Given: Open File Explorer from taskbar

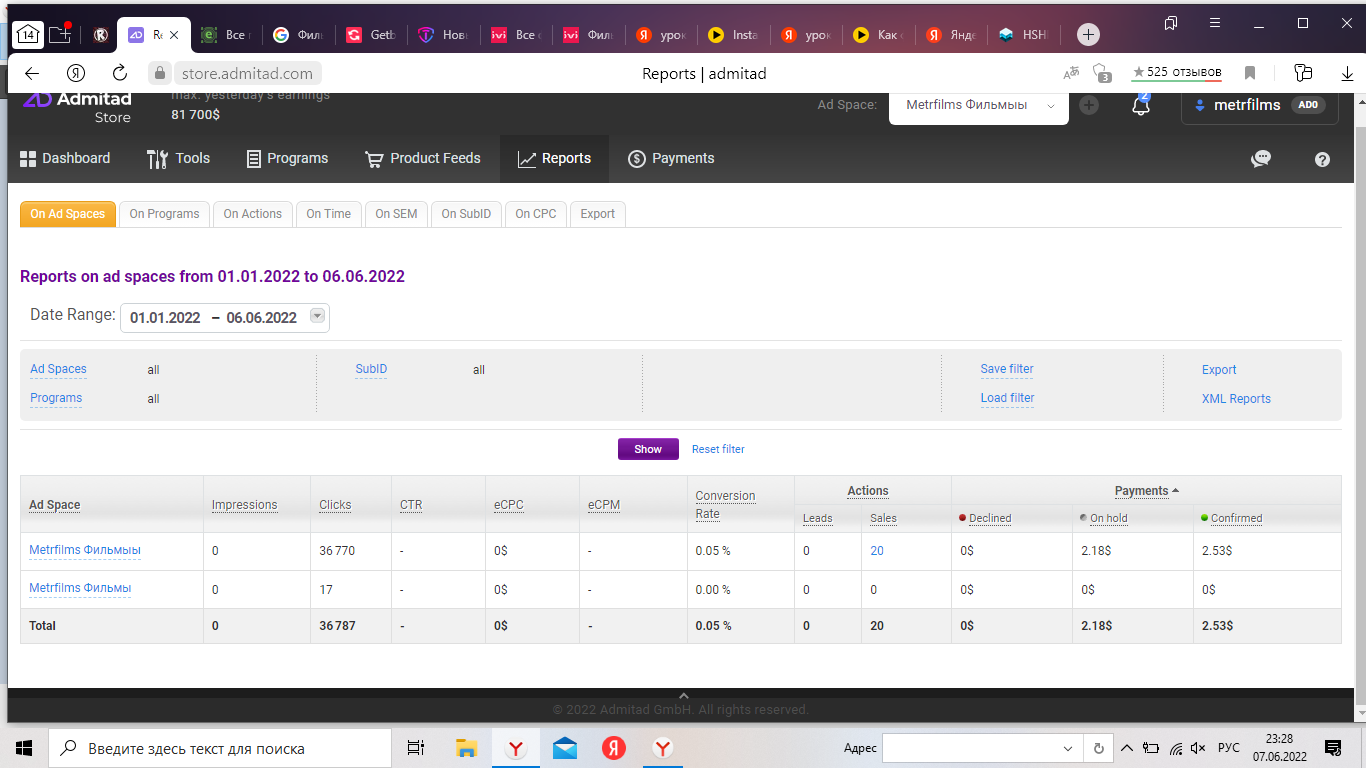Looking at the screenshot, I should [466, 748].
